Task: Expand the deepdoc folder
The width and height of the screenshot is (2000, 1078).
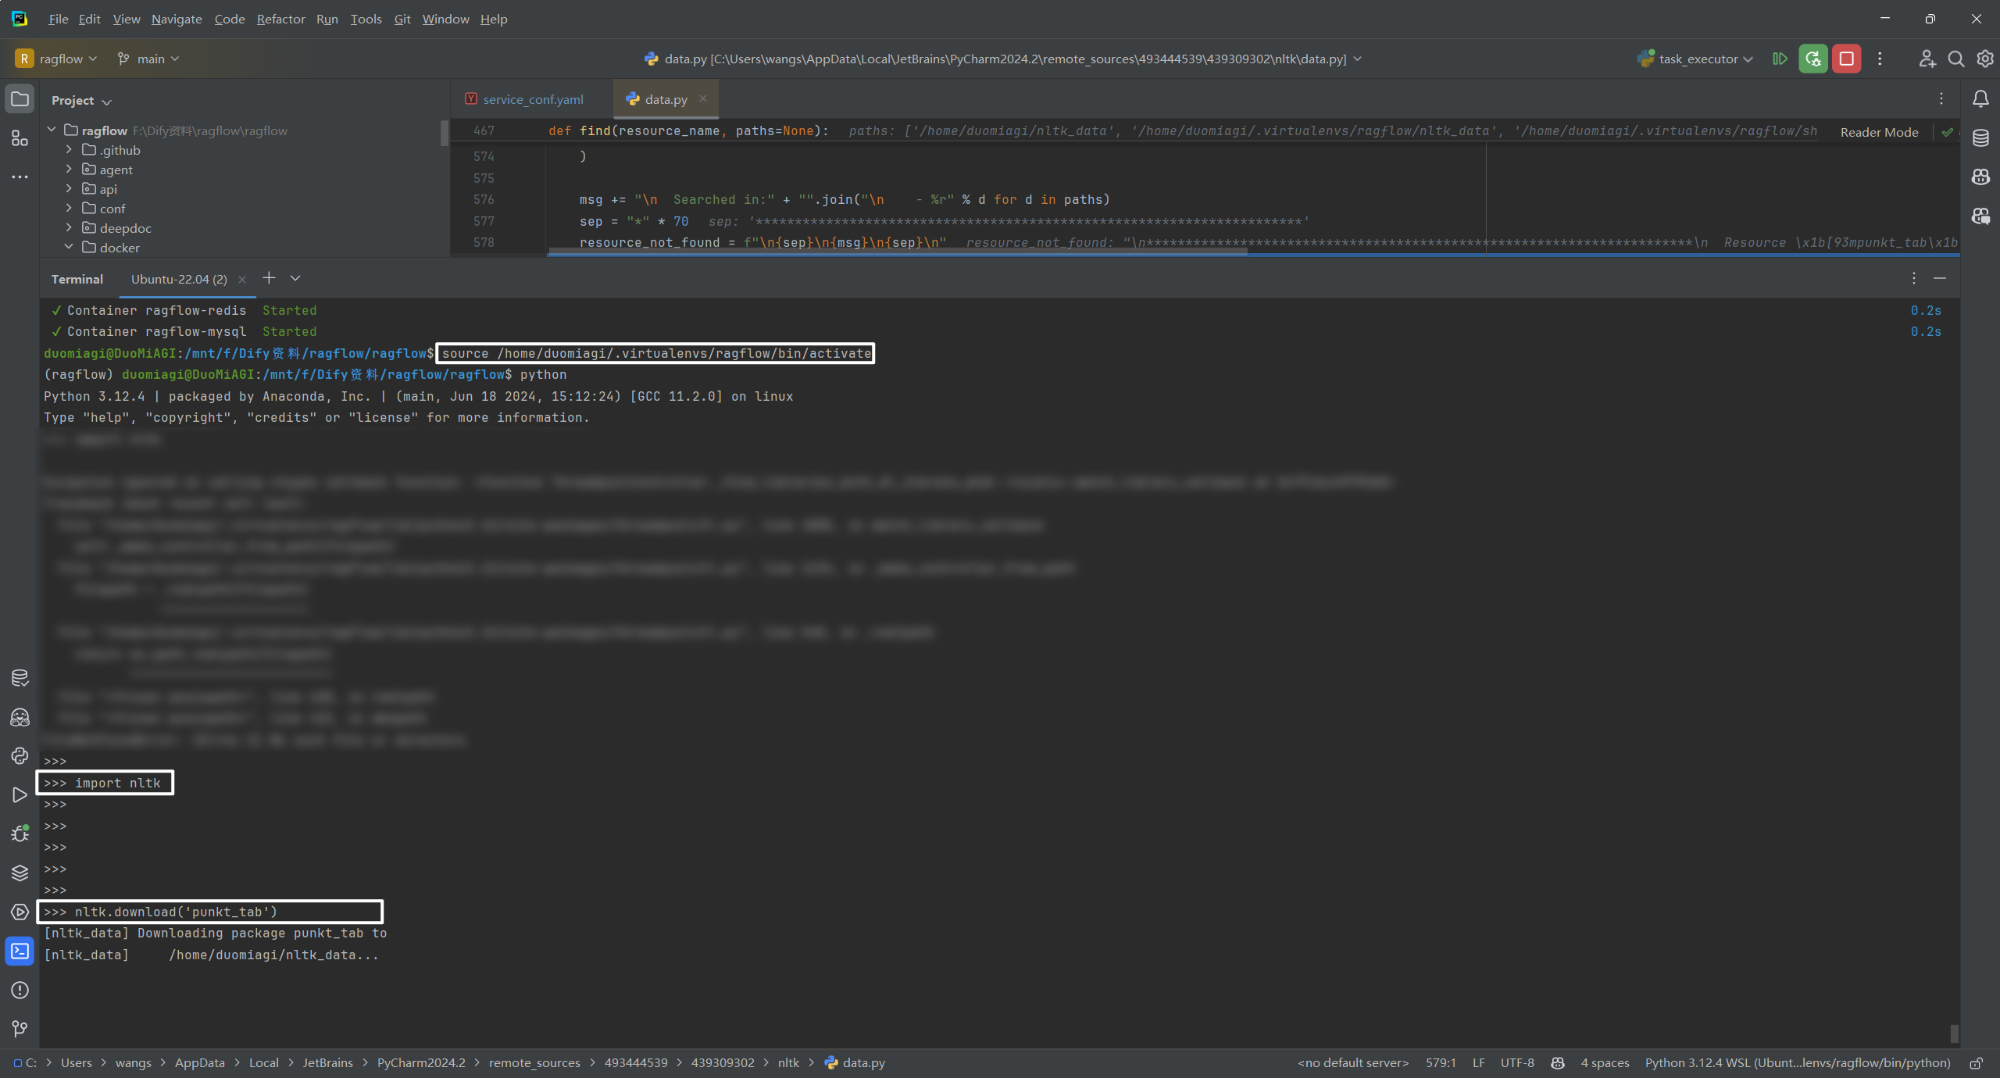Action: tap(69, 228)
